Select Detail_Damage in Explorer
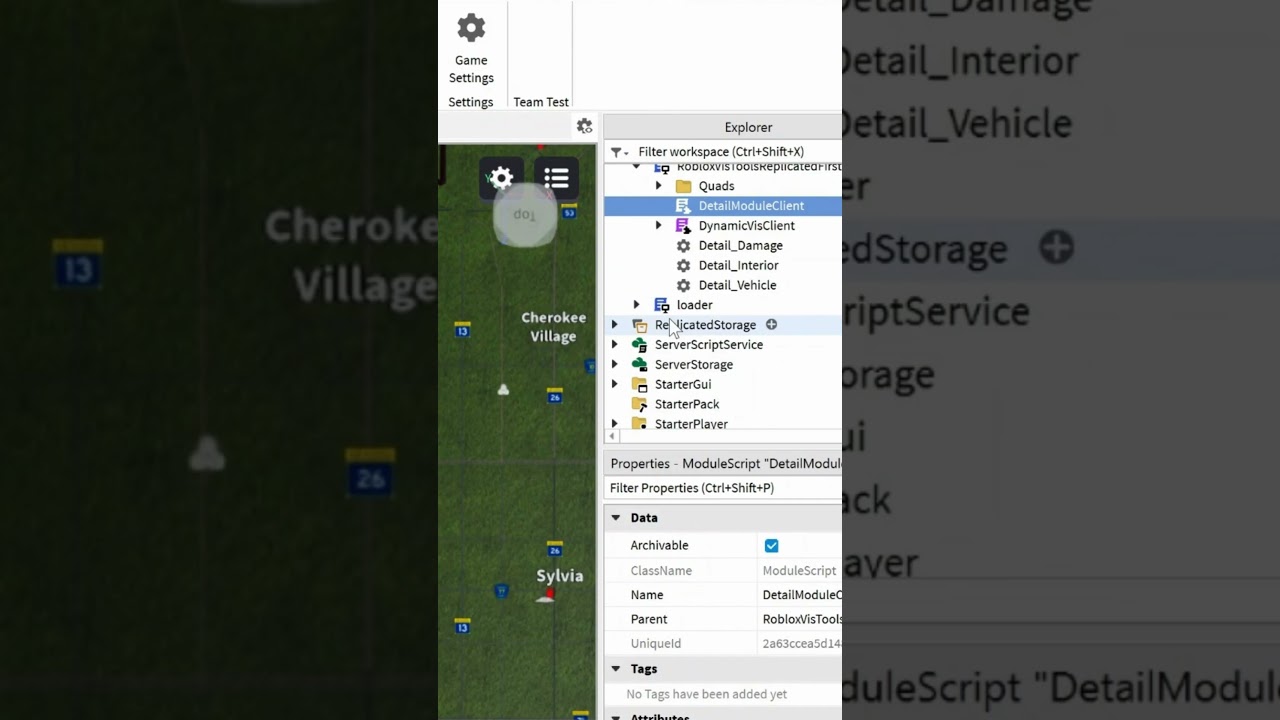Viewport: 1280px width, 720px height. click(740, 245)
